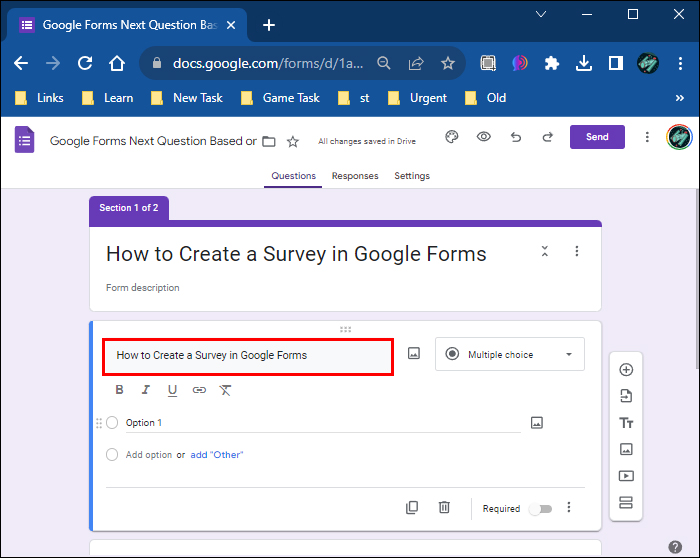Open question's more options menu
The height and width of the screenshot is (558, 700).
pos(569,508)
